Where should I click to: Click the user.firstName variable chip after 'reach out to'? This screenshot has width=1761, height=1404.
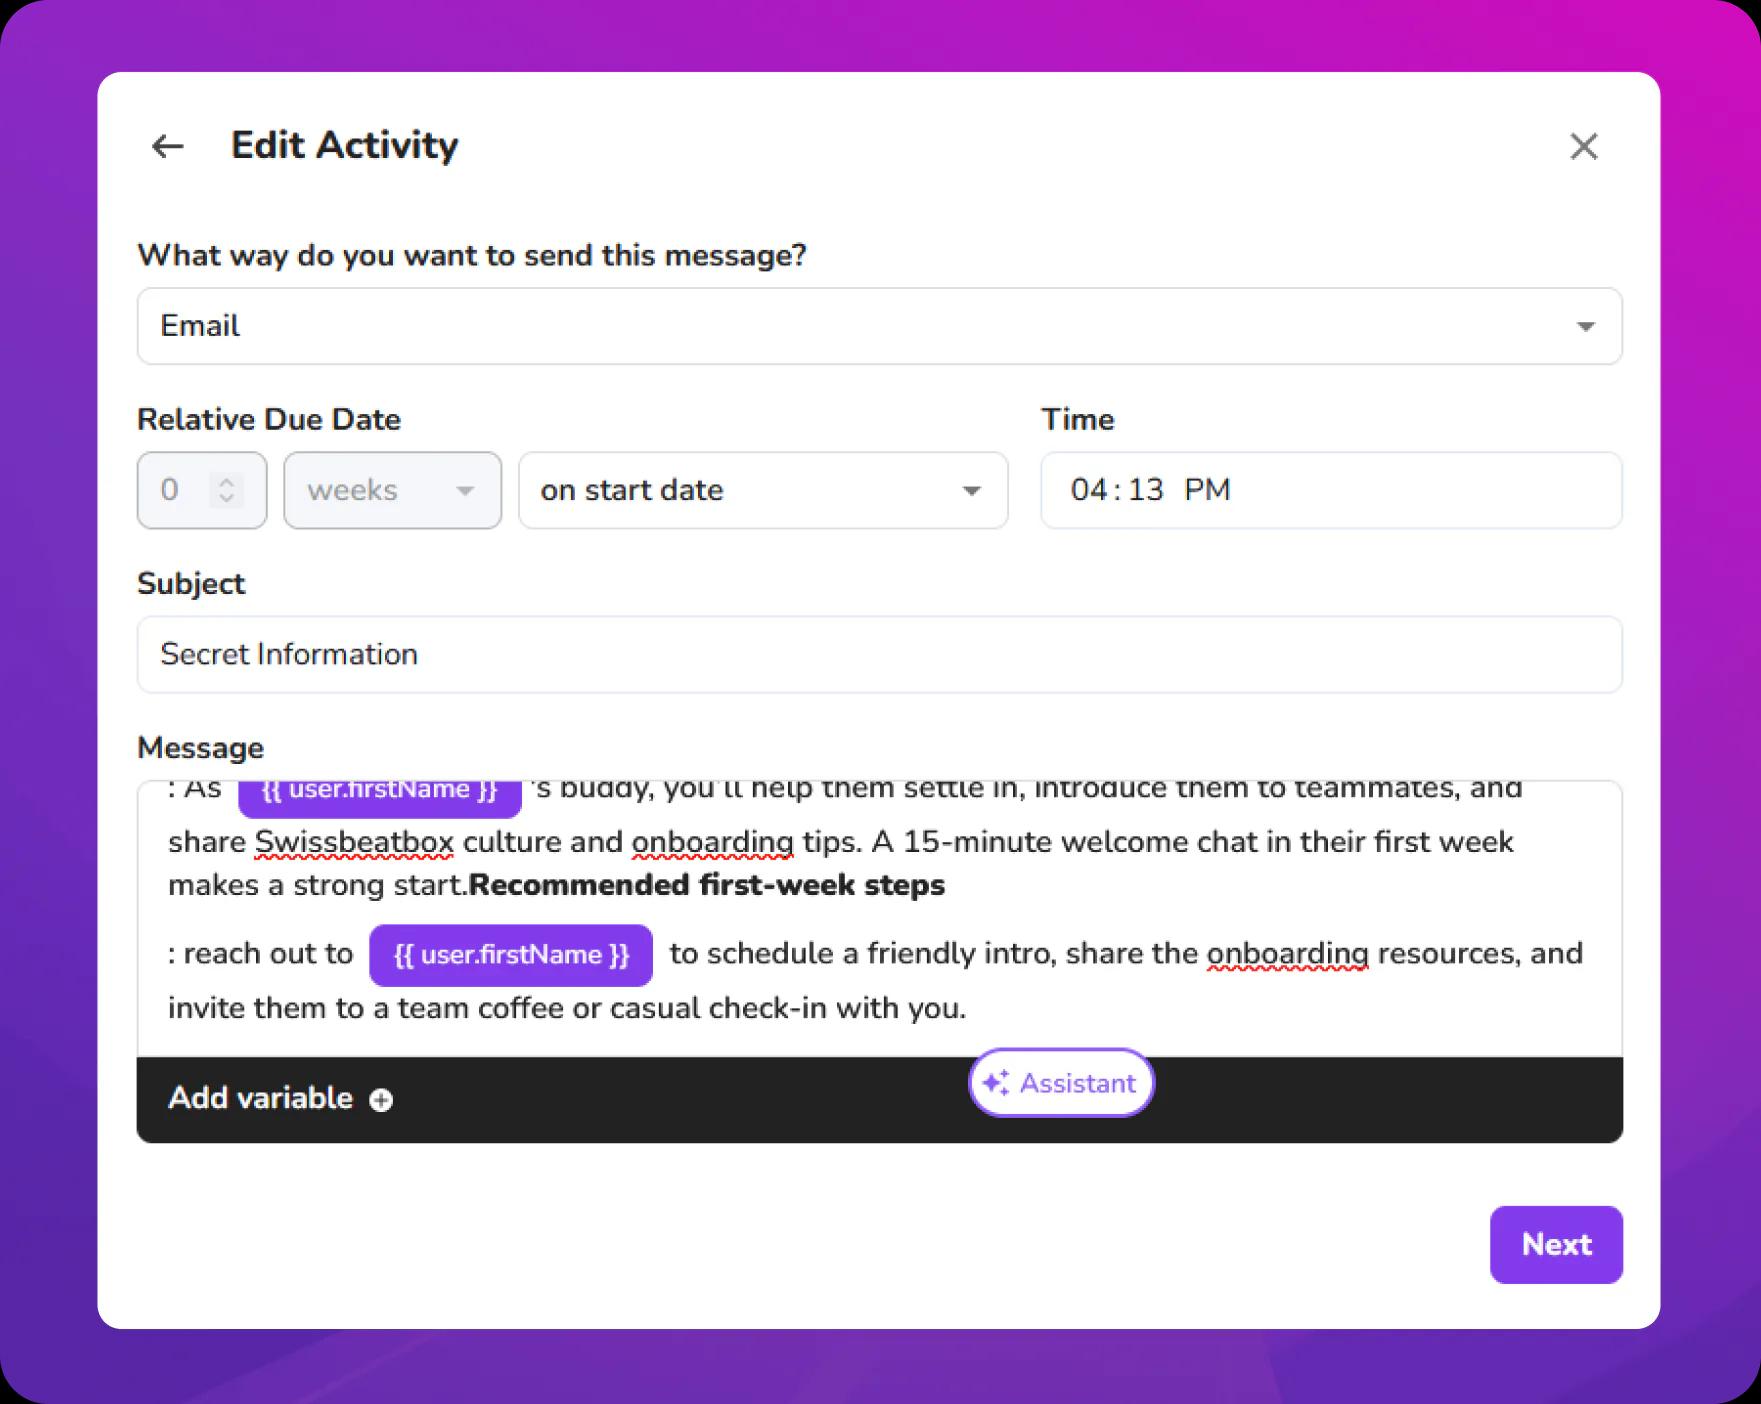(511, 955)
